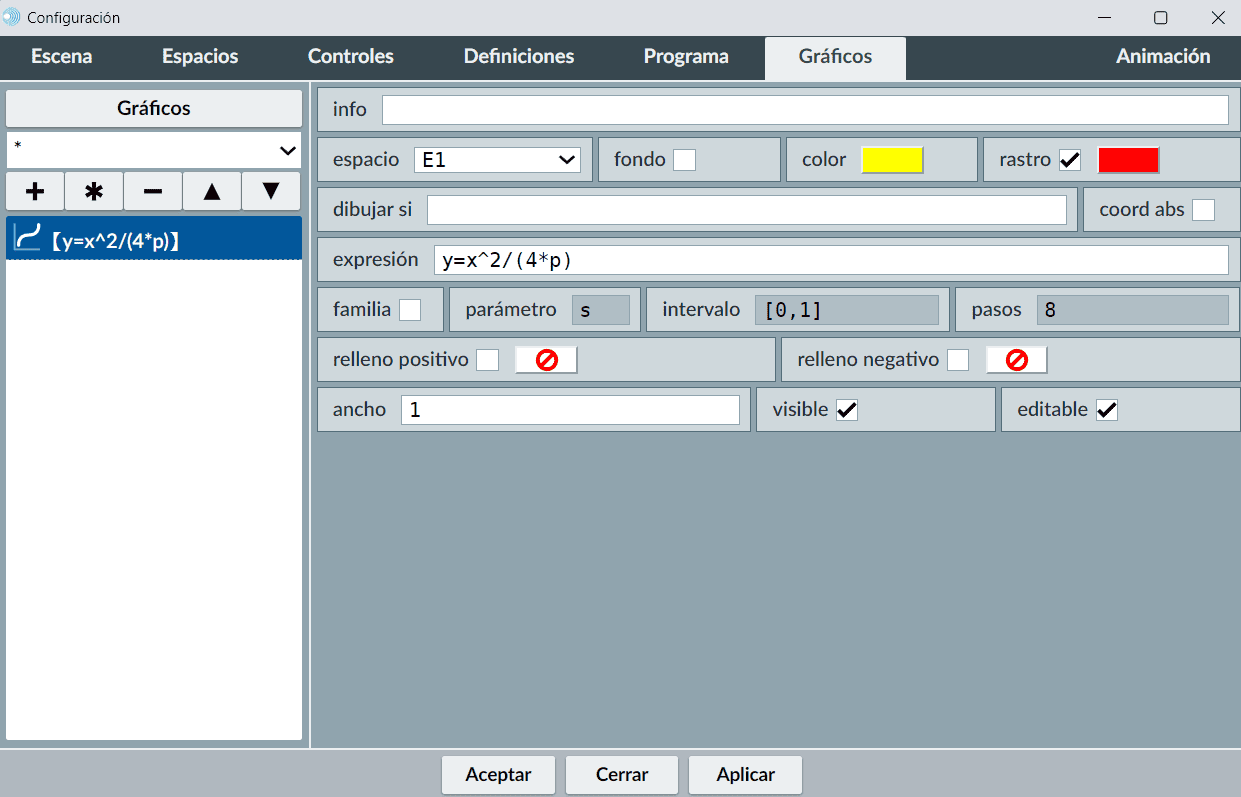Open the espacio E1 dropdown

[497, 160]
